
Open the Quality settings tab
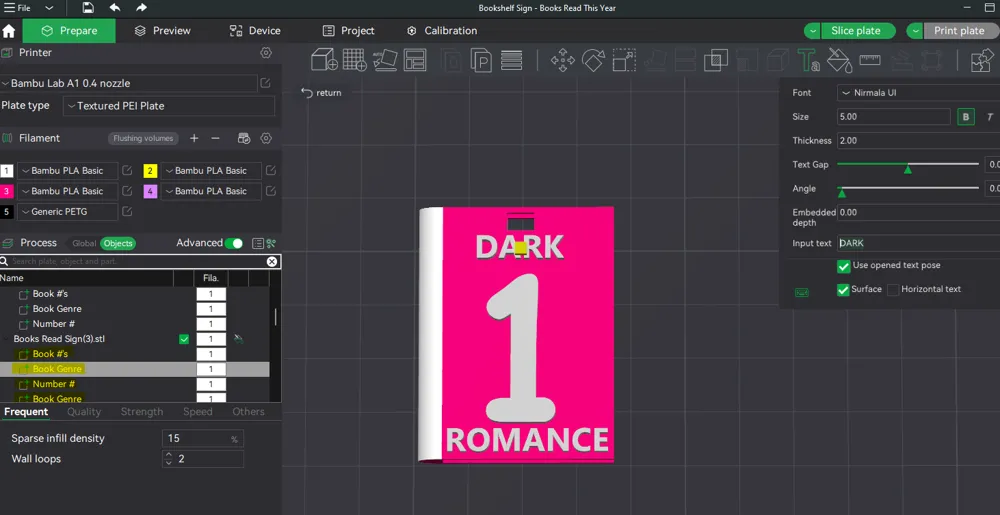point(84,412)
